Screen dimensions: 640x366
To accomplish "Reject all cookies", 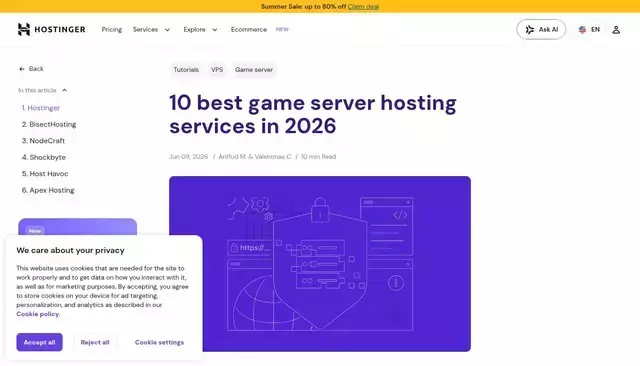I will pyautogui.click(x=95, y=342).
